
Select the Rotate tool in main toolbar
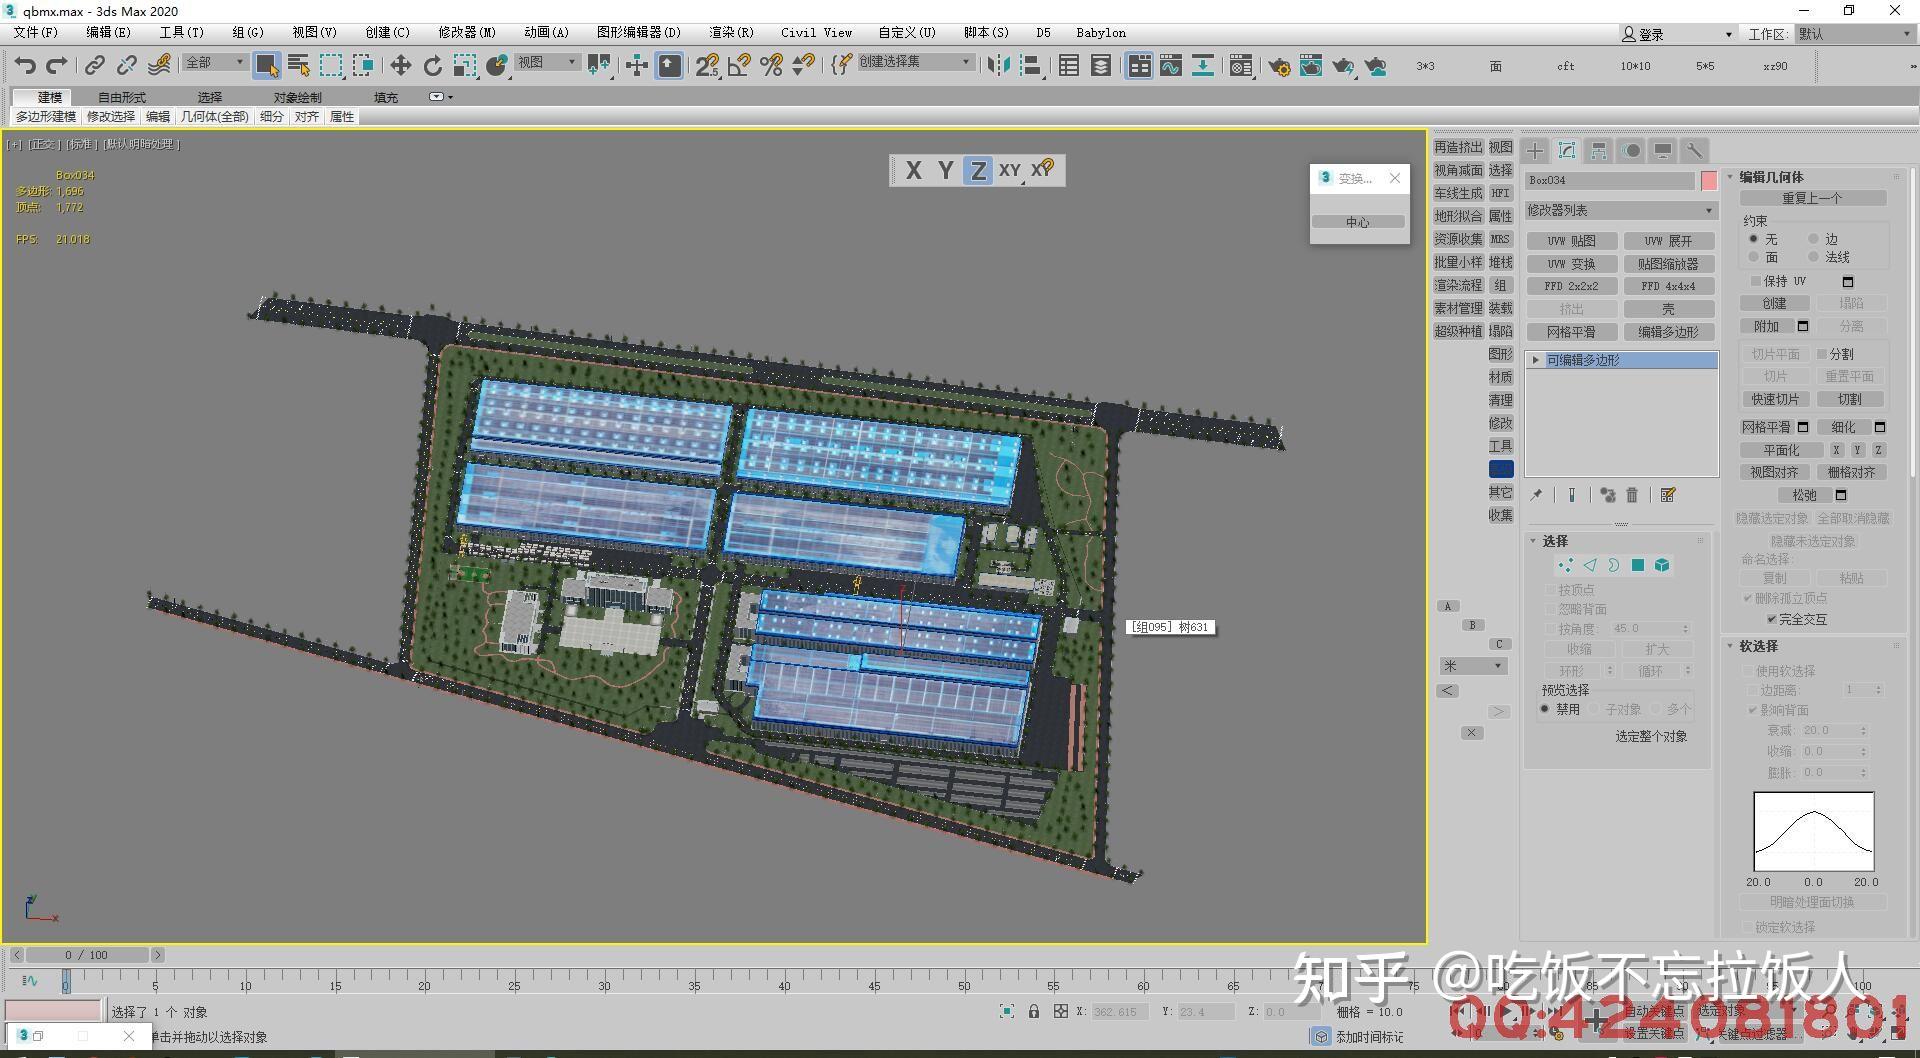(x=433, y=66)
